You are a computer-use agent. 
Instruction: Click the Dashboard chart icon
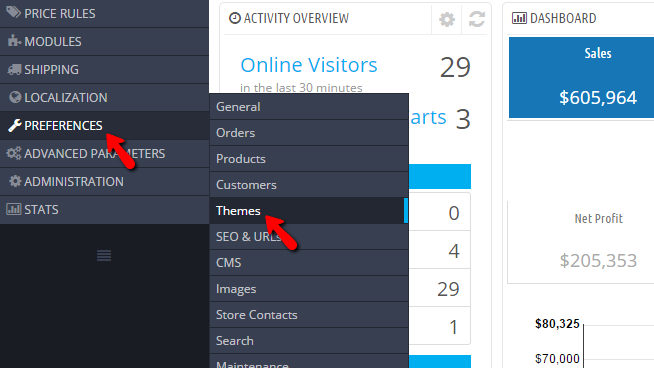pyautogui.click(x=519, y=18)
